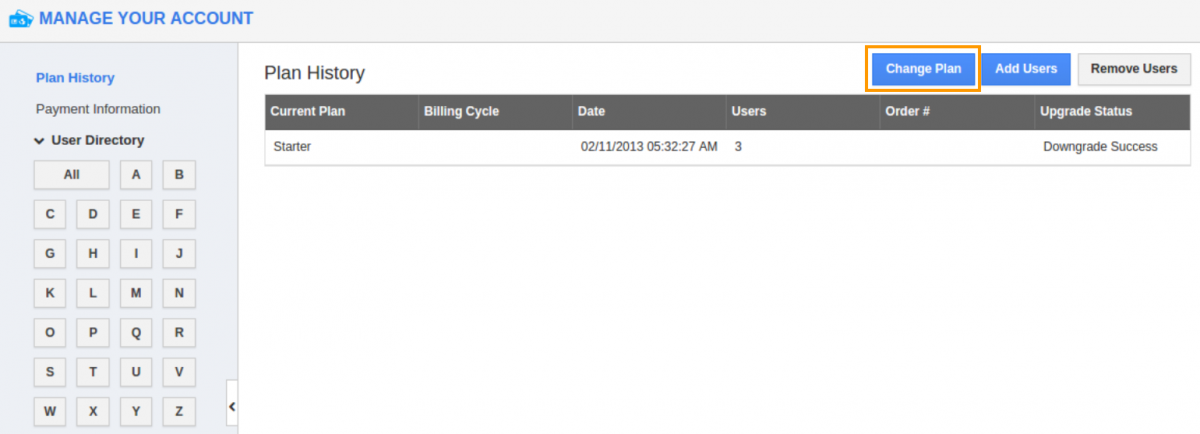Click the Manage Your Account title
This screenshot has height=434, width=1200.
click(x=146, y=18)
